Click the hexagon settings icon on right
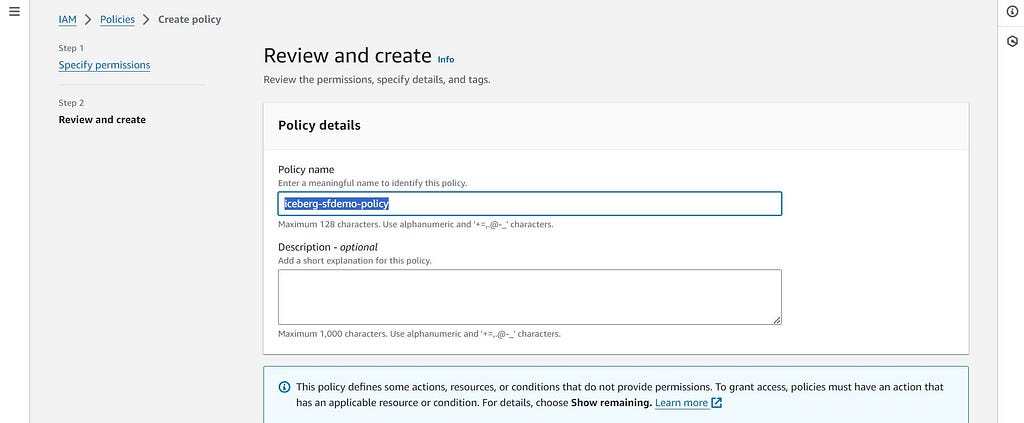This screenshot has height=423, width=1024. click(x=1012, y=41)
